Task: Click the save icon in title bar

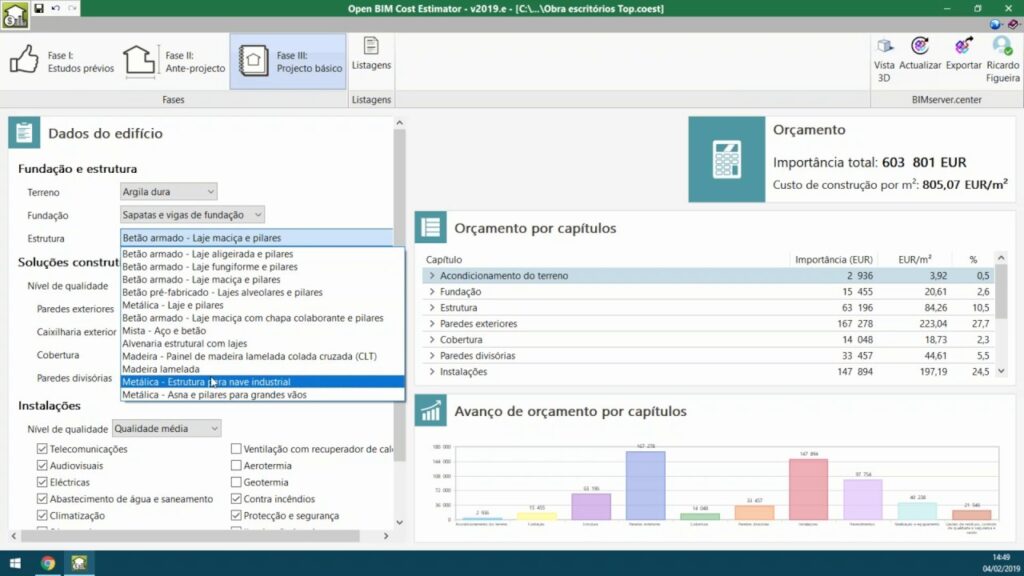Action: click(x=39, y=8)
